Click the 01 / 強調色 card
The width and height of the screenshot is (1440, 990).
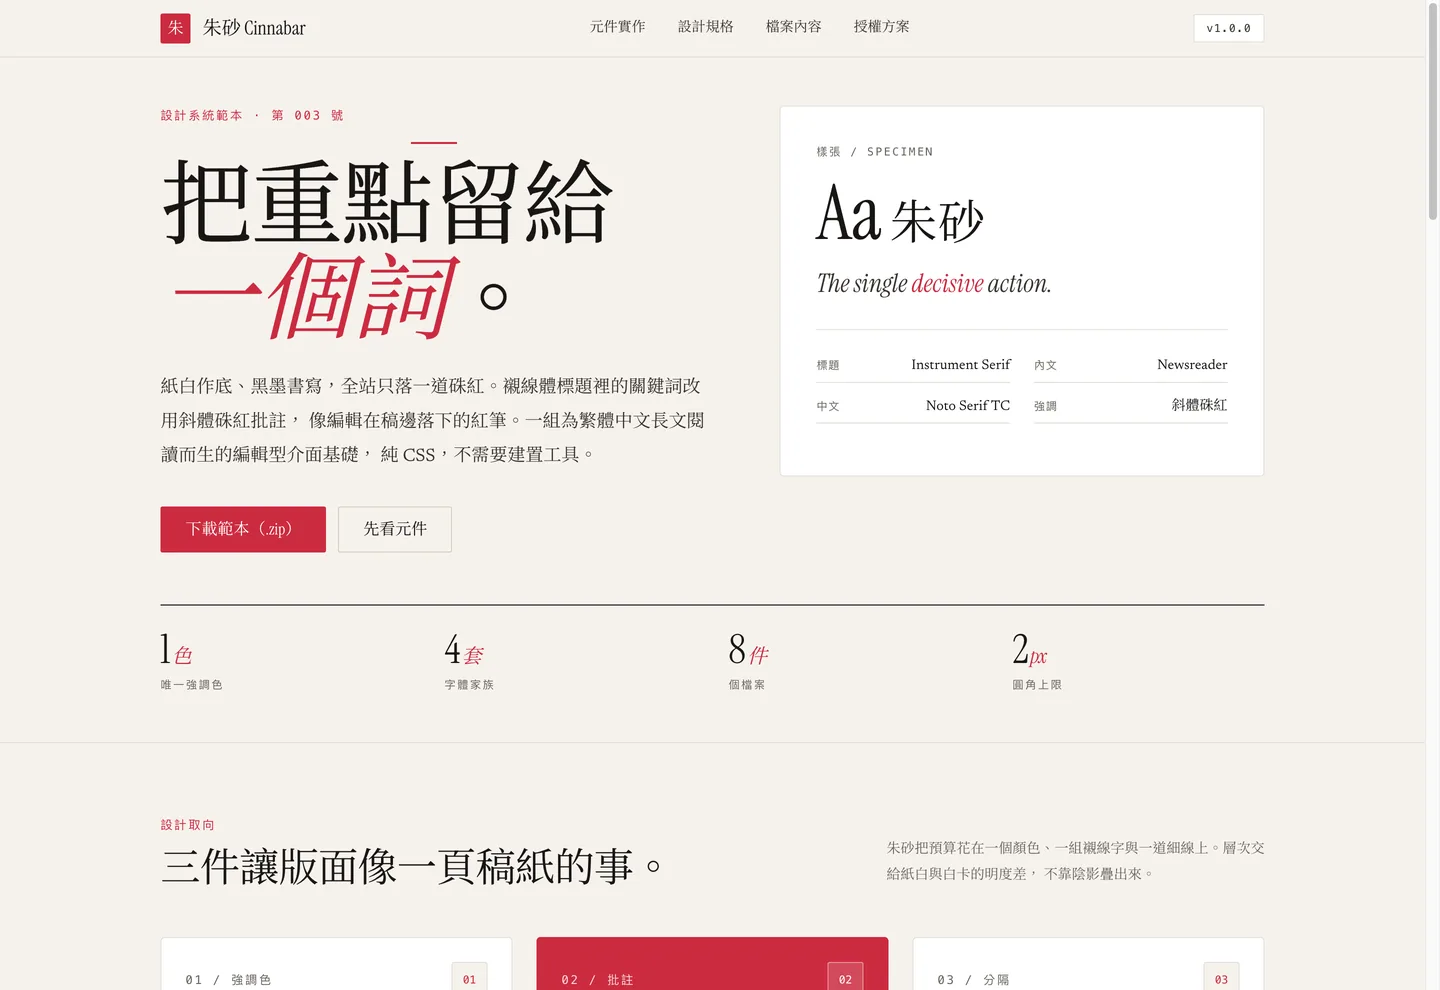pyautogui.click(x=336, y=964)
